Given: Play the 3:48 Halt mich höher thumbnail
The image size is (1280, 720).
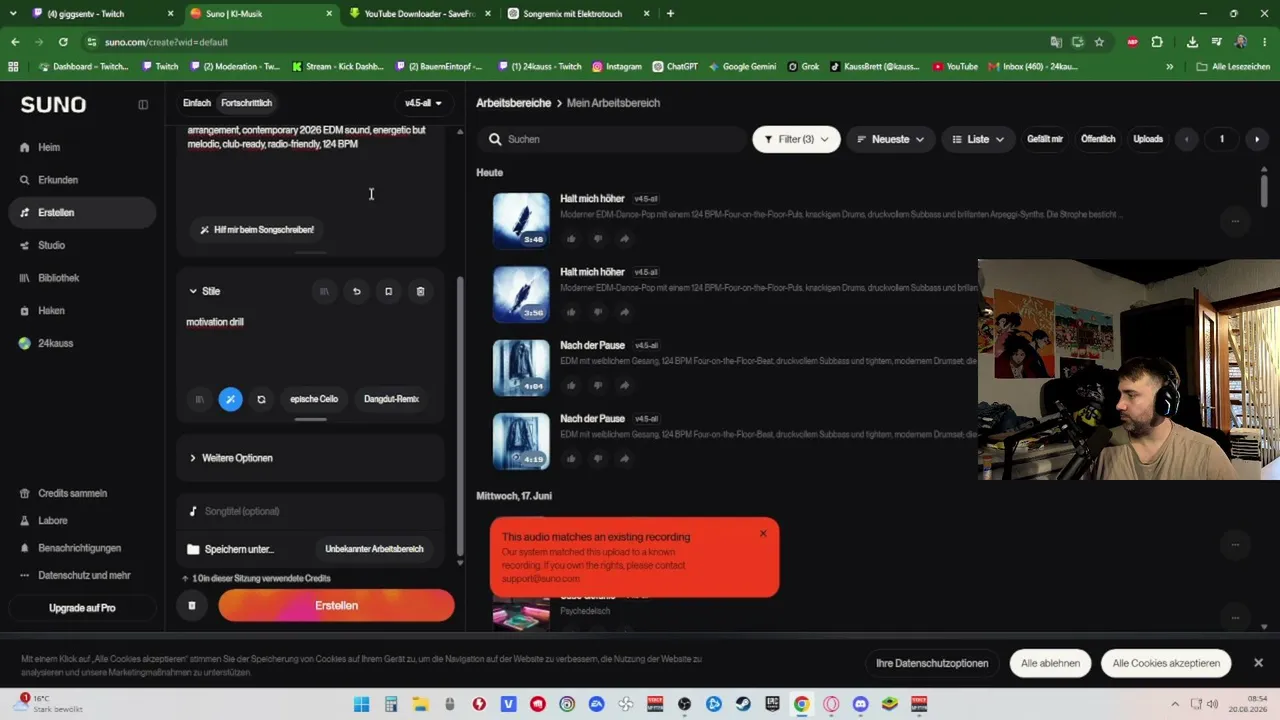Looking at the screenshot, I should [521, 220].
